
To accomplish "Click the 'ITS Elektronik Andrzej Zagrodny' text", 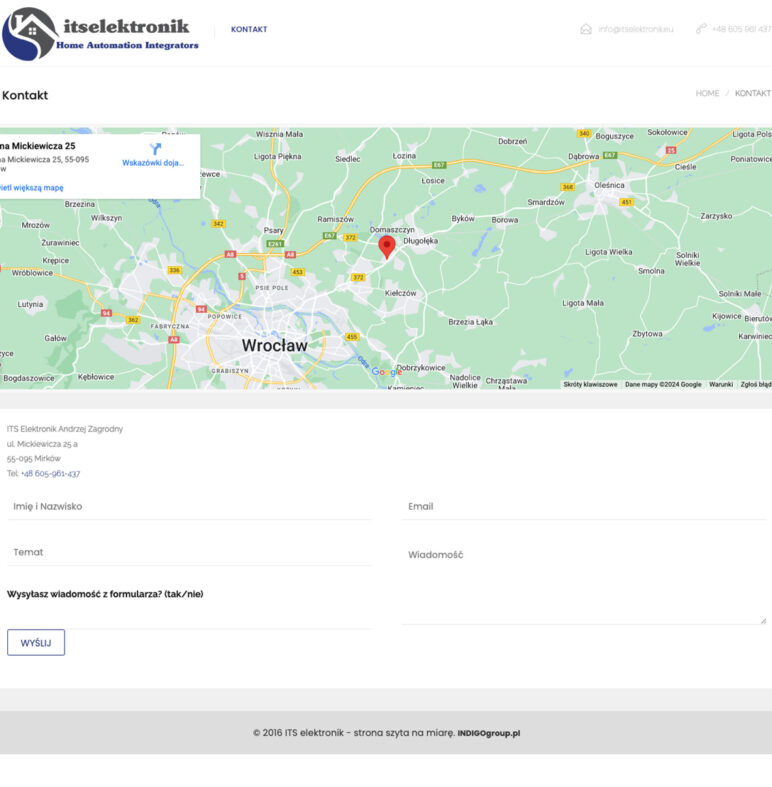I will (65, 429).
